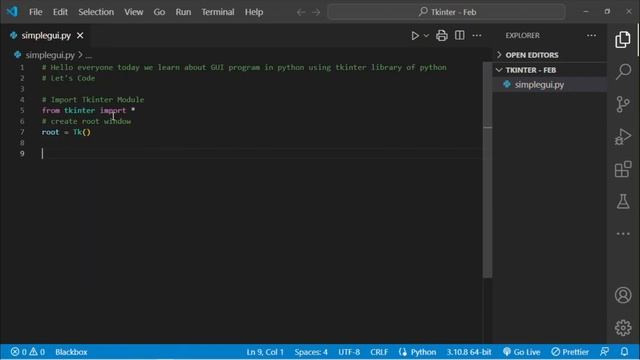Open the Help menu
Screen dimensions: 640x360
pos(254,12)
